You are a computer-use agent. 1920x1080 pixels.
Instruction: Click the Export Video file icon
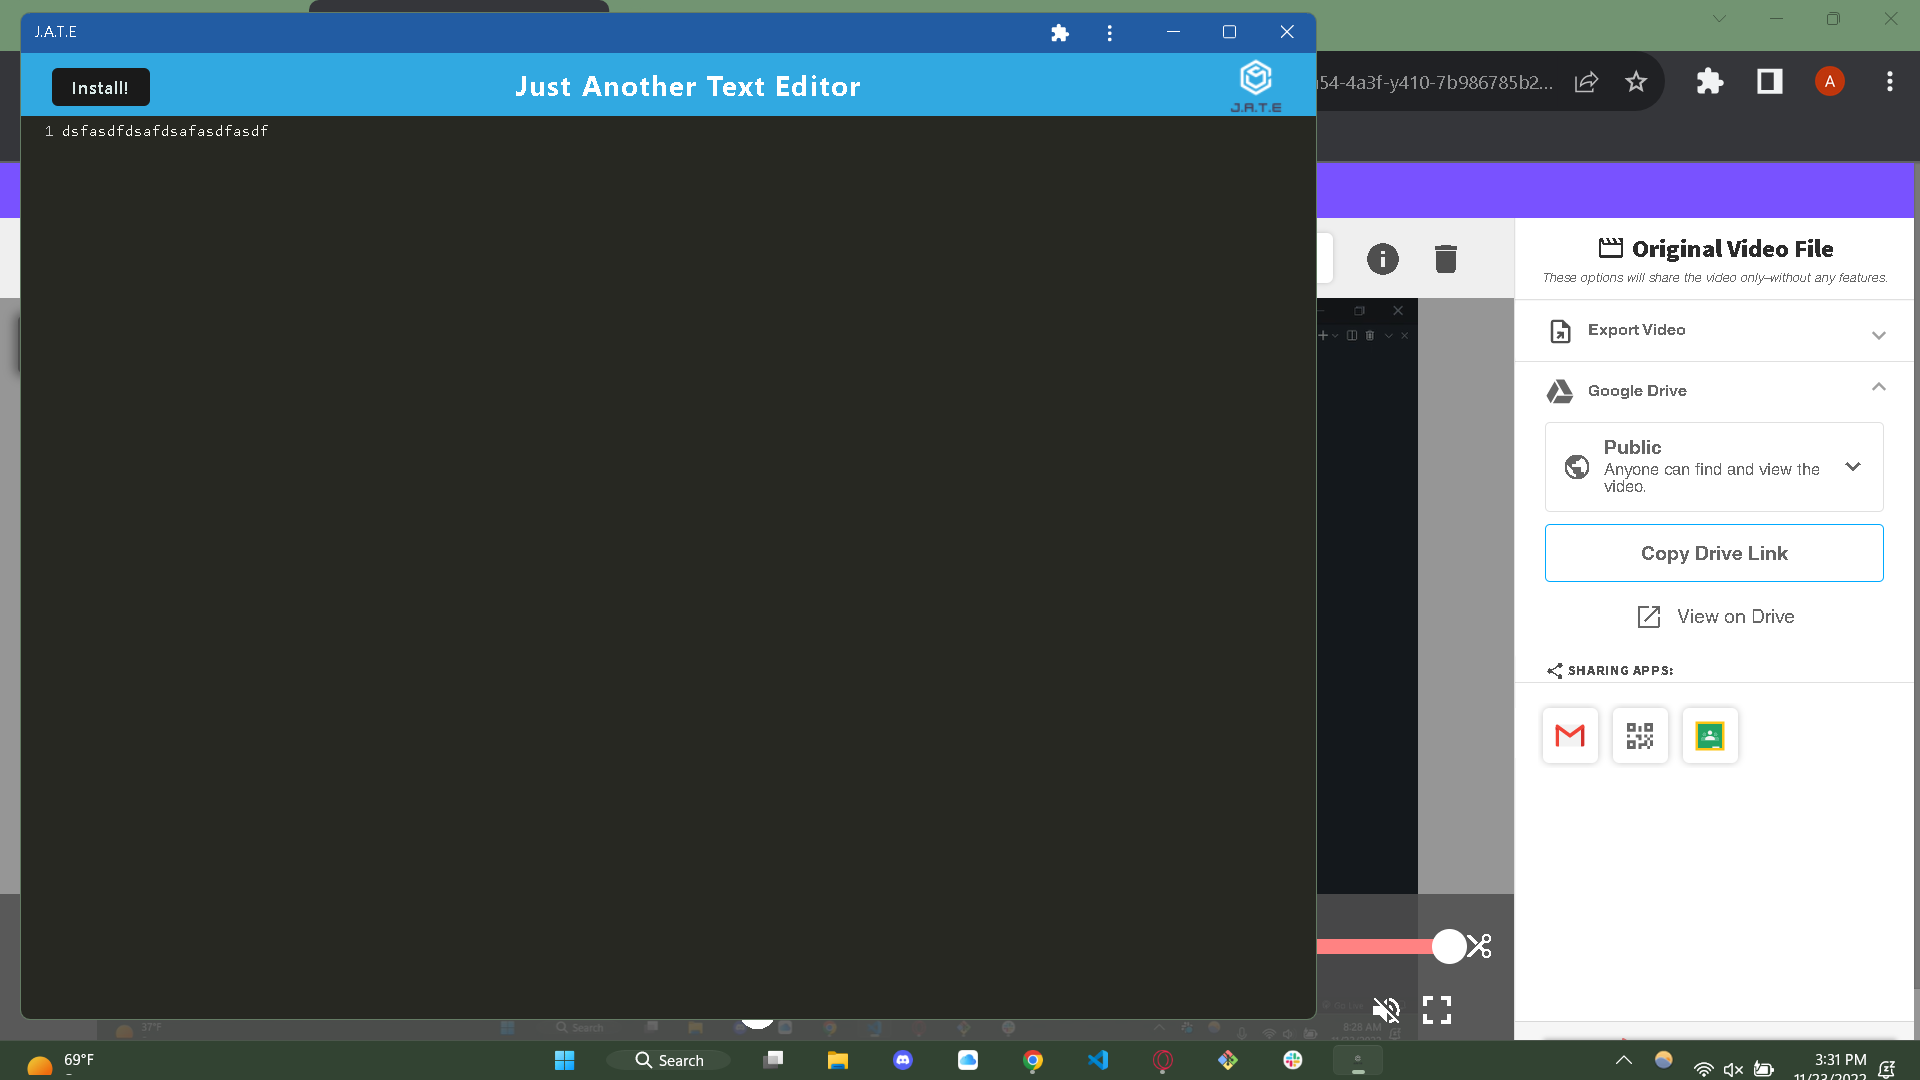tap(1560, 331)
